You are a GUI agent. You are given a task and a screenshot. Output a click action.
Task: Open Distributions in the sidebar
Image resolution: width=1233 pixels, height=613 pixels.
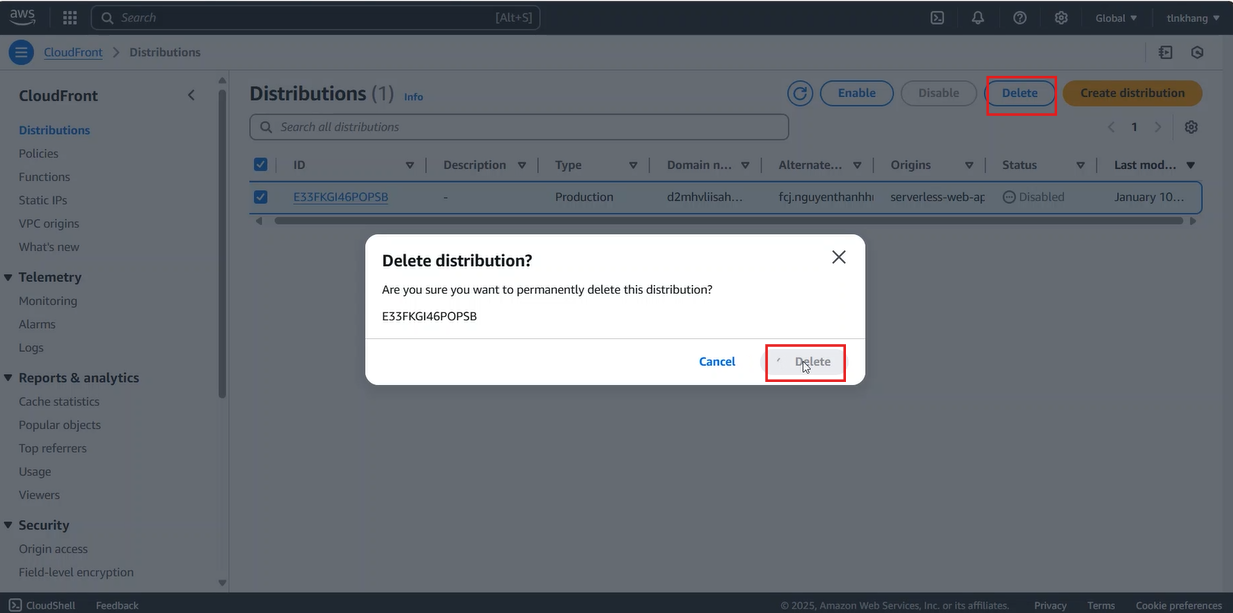pos(54,130)
